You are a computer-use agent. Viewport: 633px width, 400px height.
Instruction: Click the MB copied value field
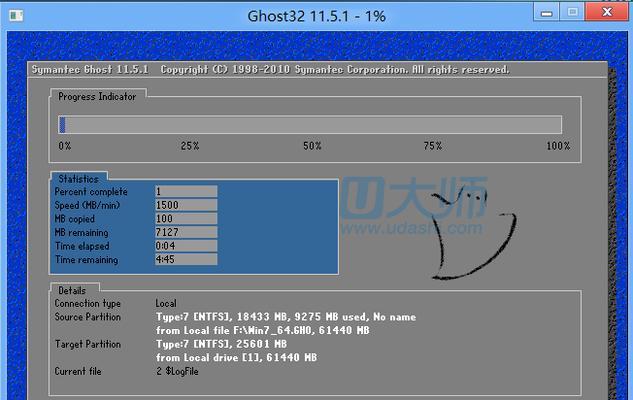coord(186,218)
